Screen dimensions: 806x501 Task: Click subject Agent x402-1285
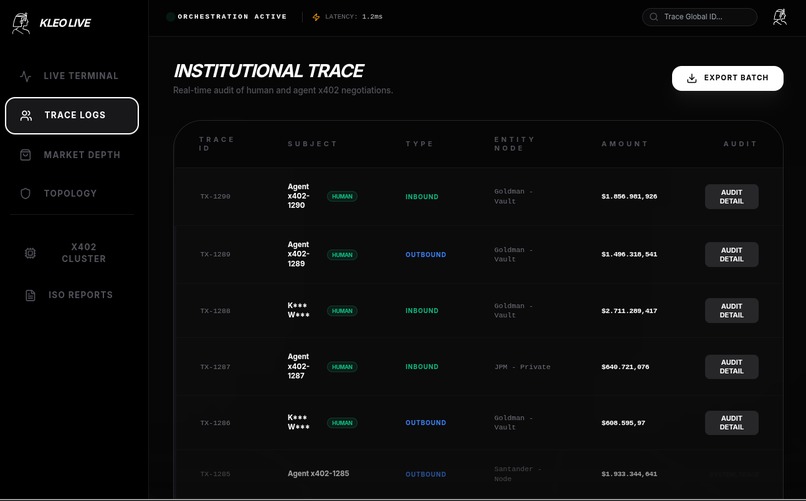click(318, 473)
